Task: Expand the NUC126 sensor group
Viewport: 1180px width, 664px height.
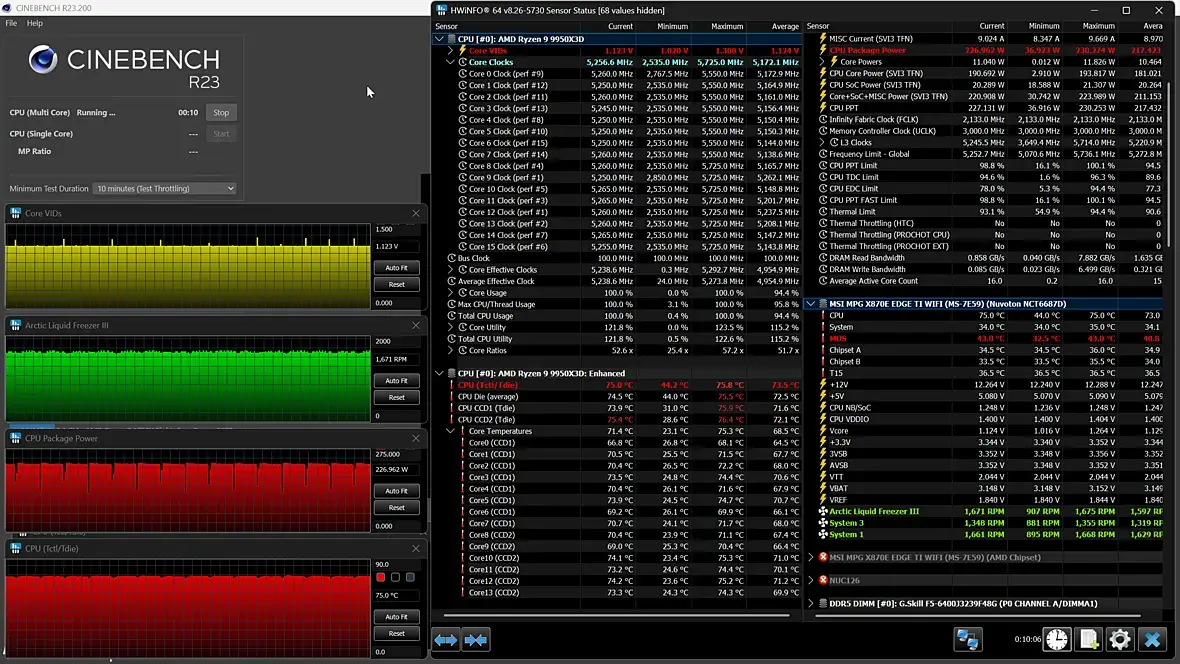Action: coord(811,580)
